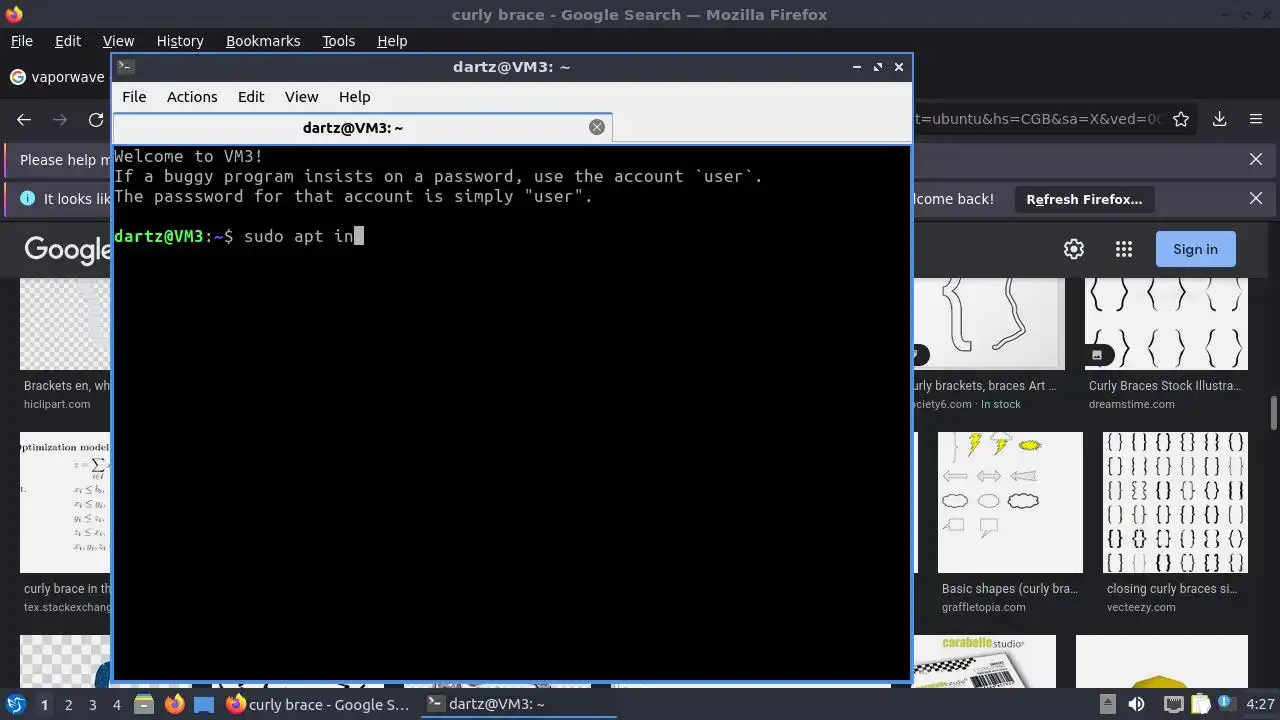The width and height of the screenshot is (1280, 720).
Task: Open the terminal View menu
Action: coord(301,97)
